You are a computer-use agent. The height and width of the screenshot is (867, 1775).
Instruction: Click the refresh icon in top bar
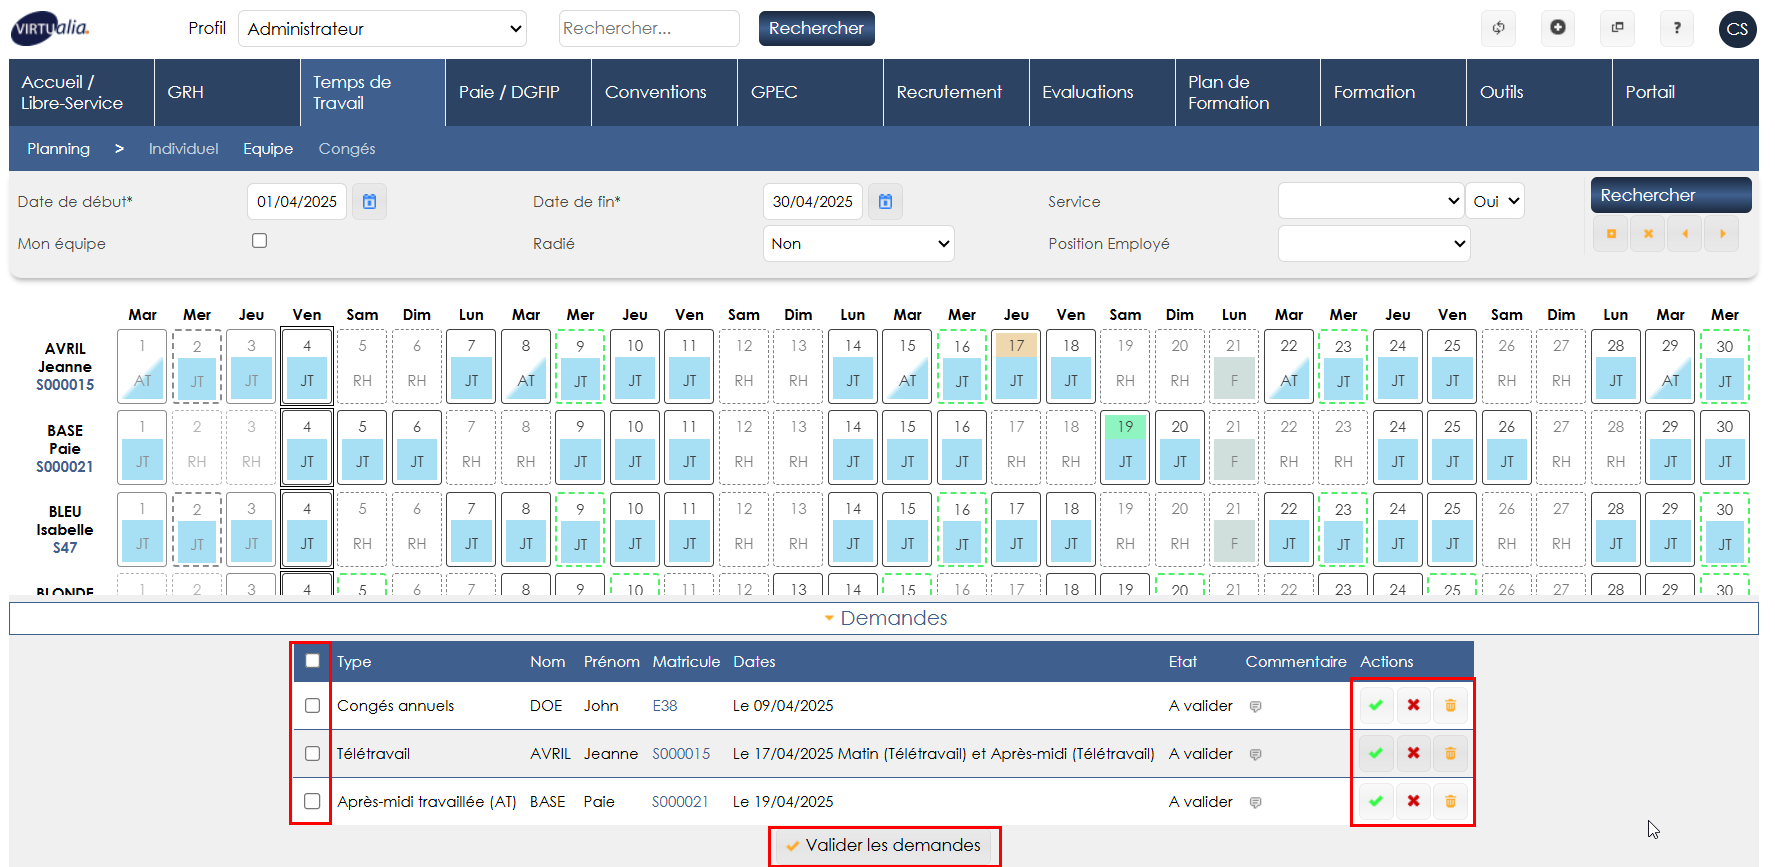pos(1498,28)
